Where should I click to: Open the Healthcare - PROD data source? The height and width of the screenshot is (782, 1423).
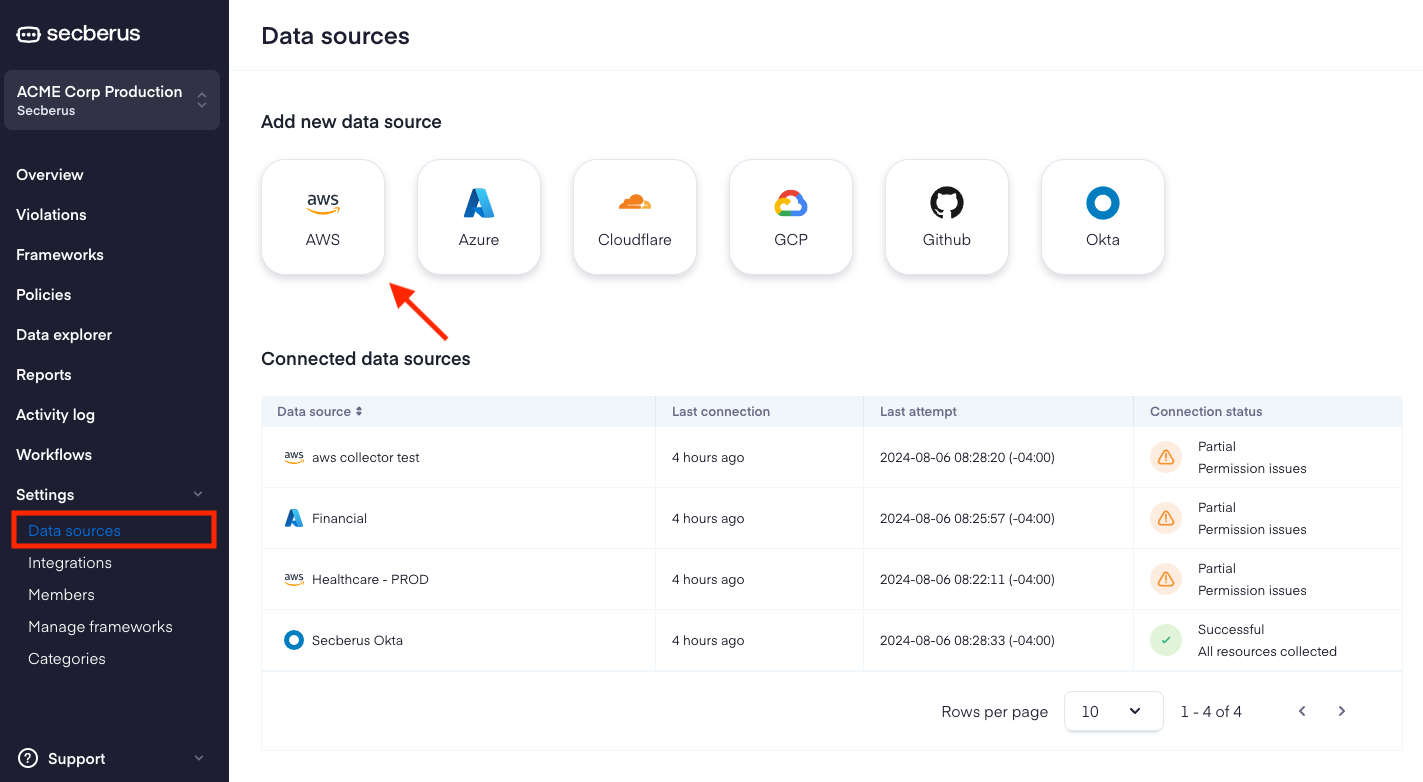click(x=370, y=579)
